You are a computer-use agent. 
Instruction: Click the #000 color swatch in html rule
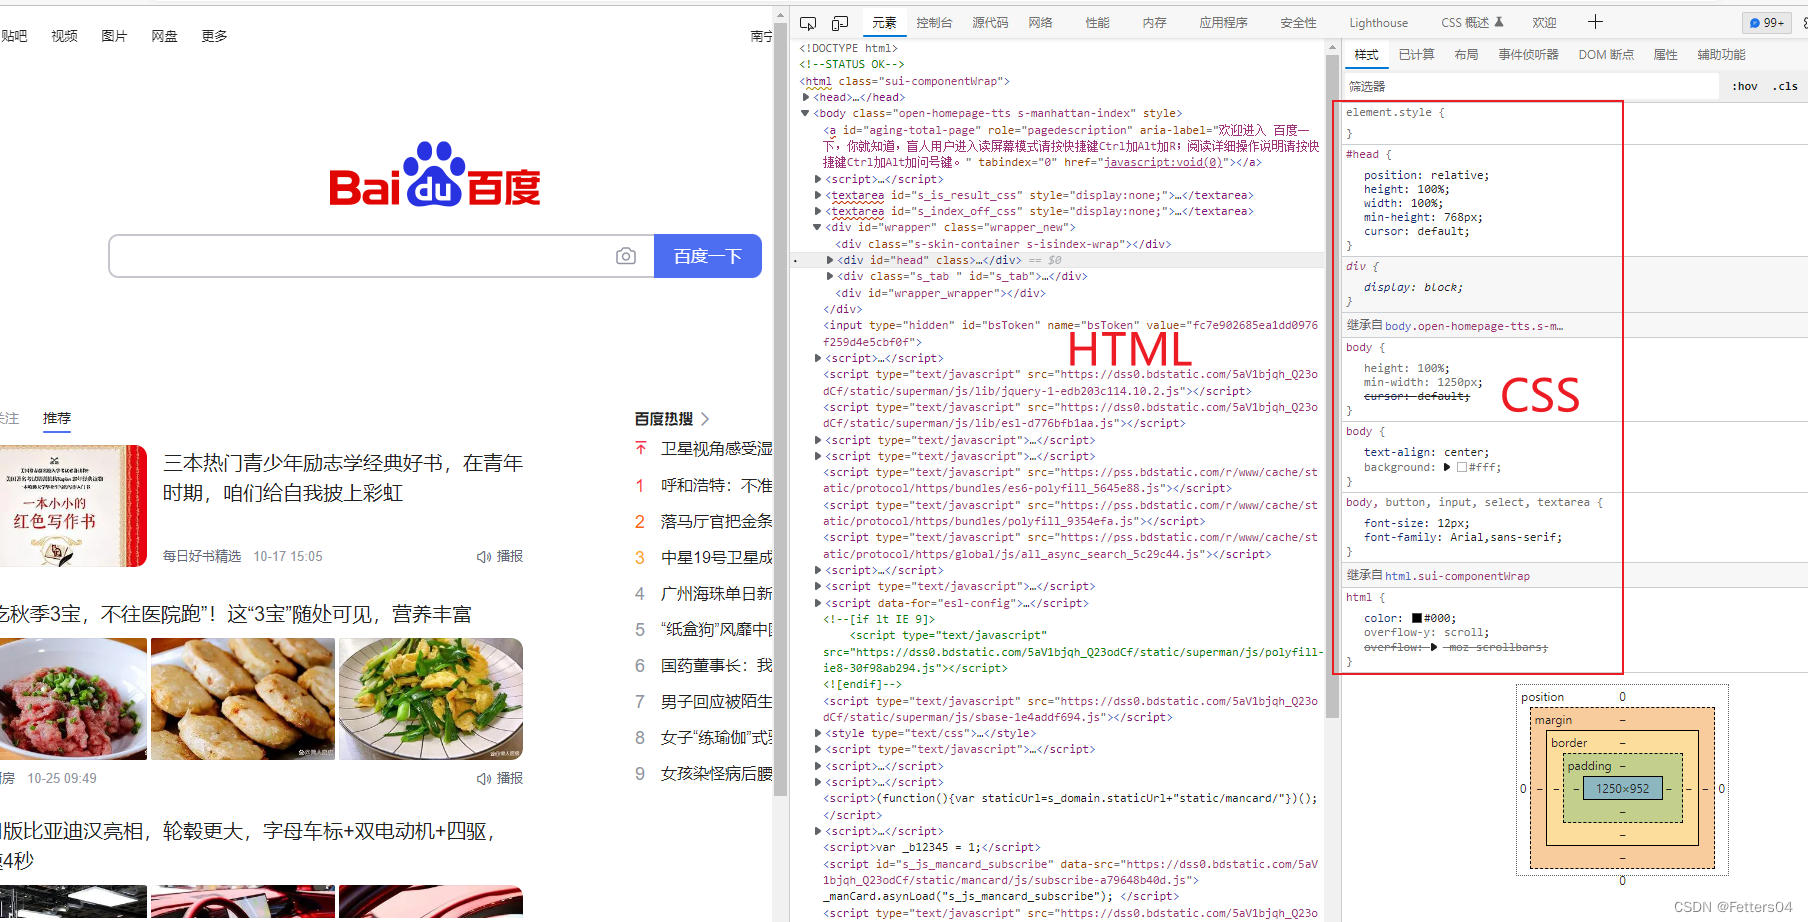coord(1417,618)
